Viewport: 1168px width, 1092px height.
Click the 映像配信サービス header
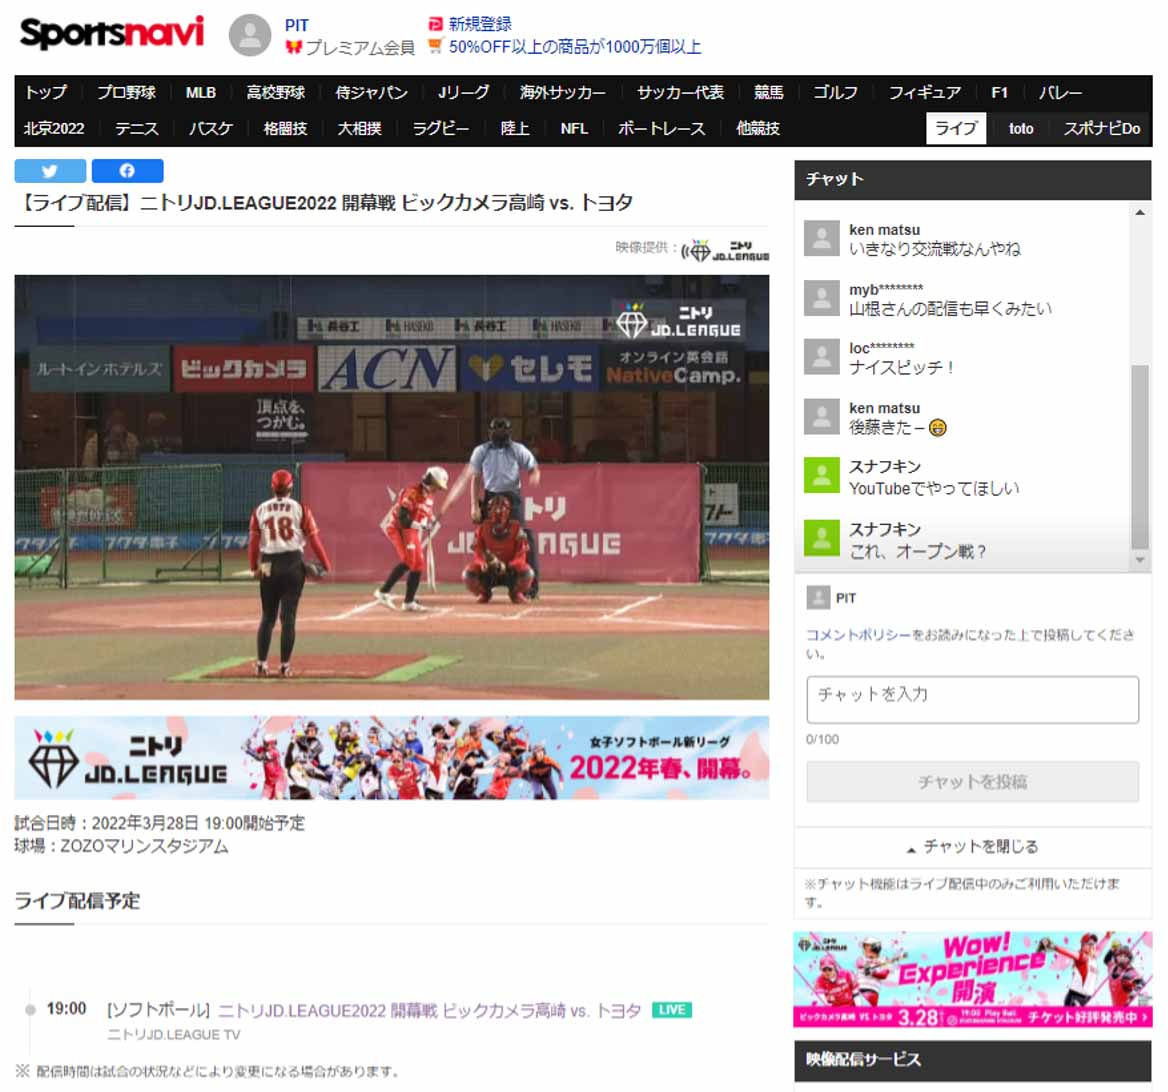pos(972,1060)
